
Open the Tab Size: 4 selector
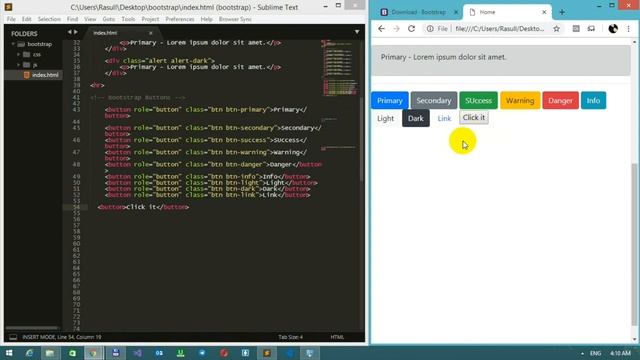(291, 337)
